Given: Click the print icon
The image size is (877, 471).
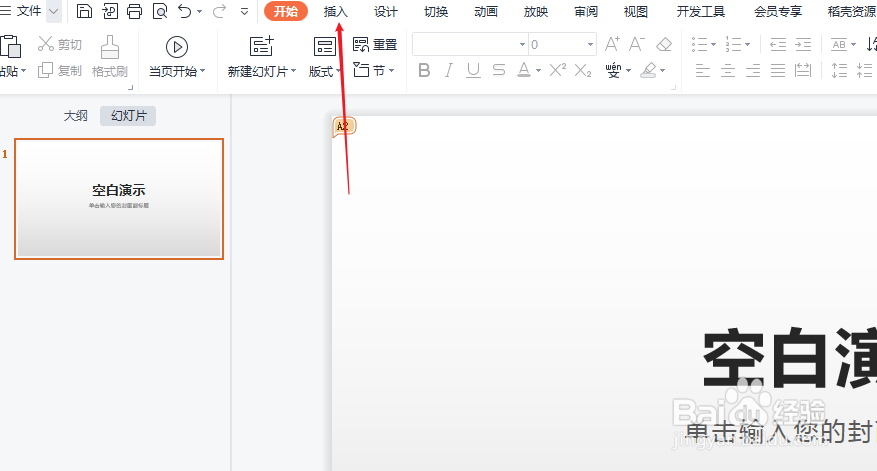Looking at the screenshot, I should tap(134, 11).
